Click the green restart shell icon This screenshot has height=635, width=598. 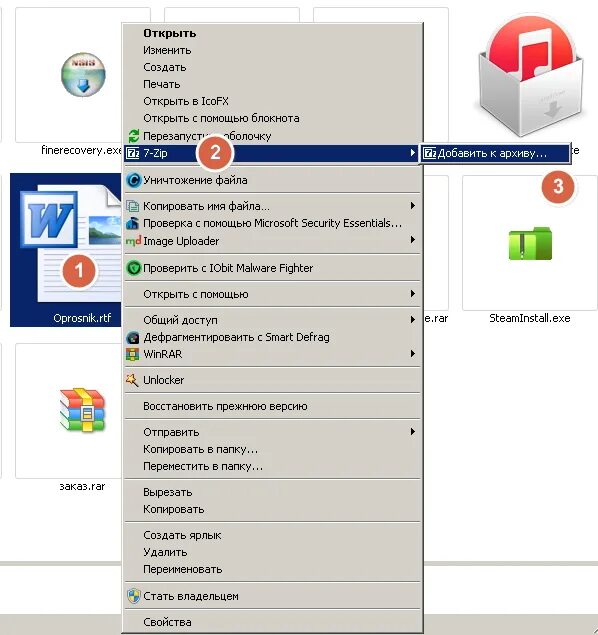[133, 136]
